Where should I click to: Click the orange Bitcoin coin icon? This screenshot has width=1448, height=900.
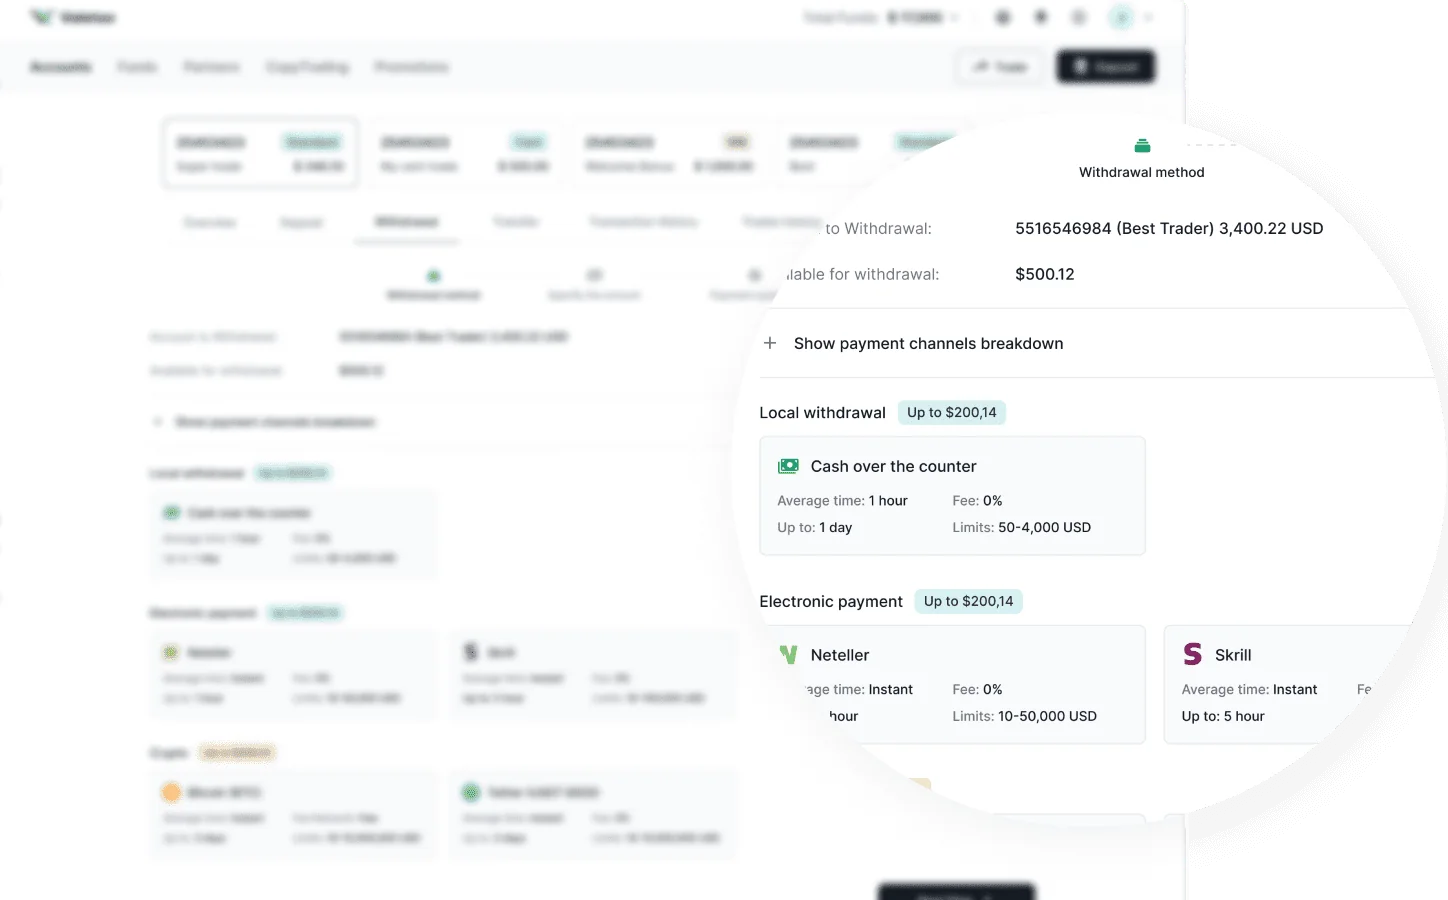(171, 792)
